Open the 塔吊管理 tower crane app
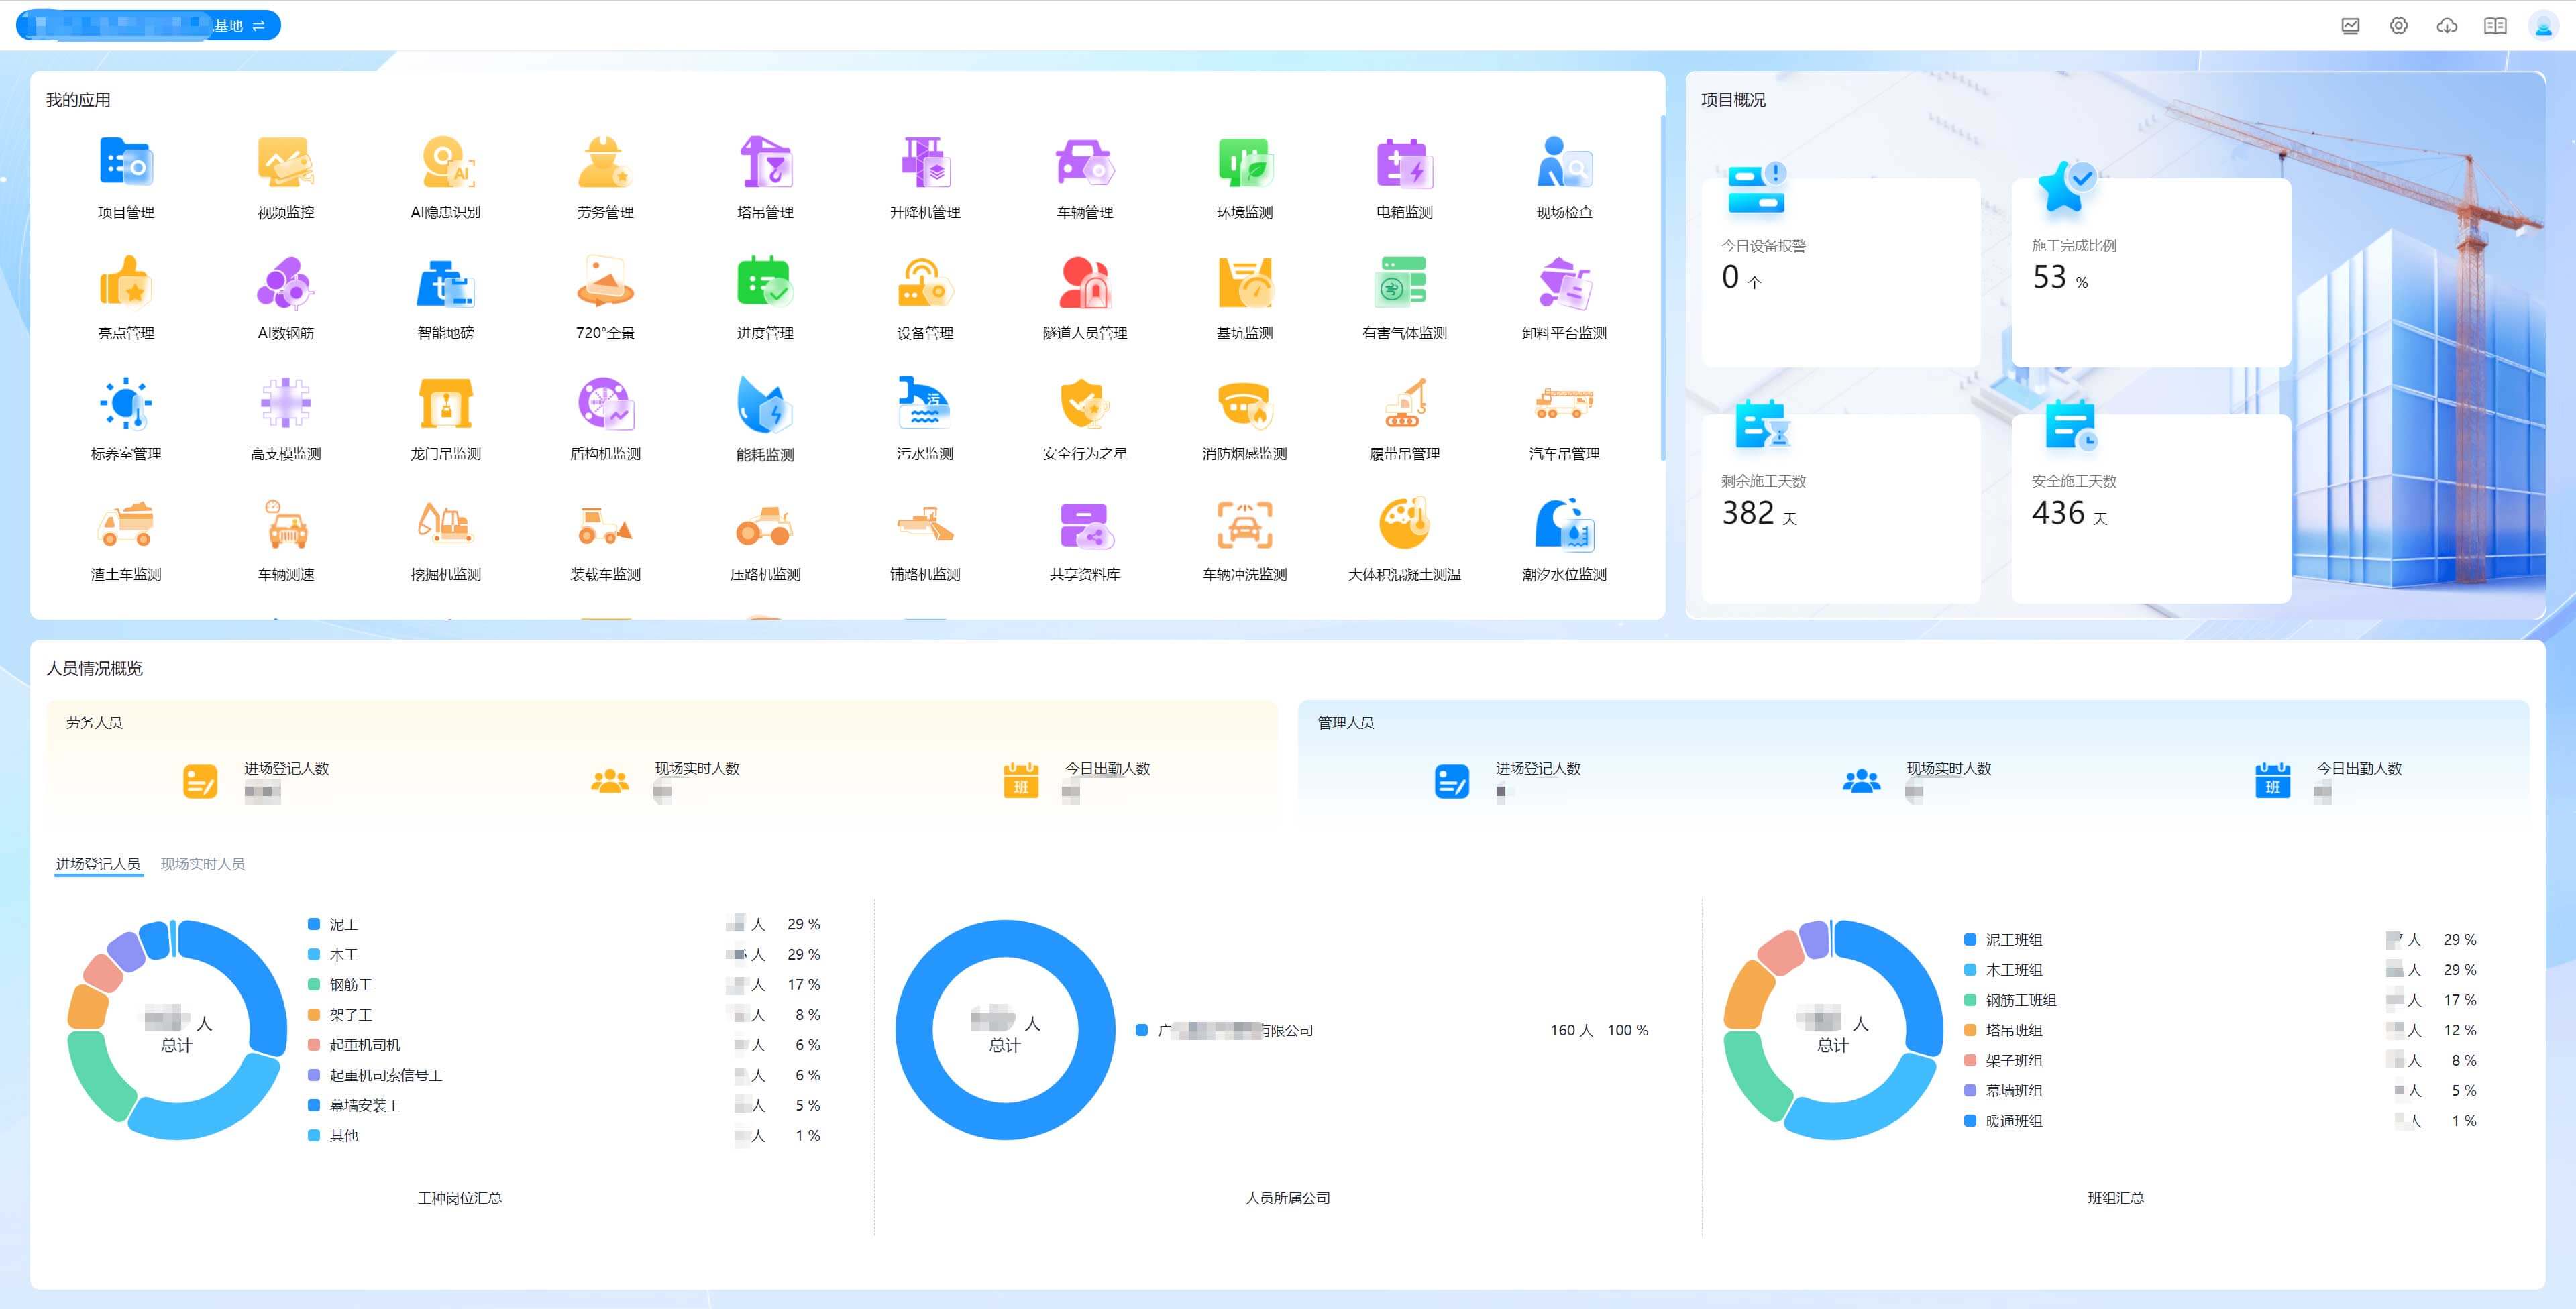 click(x=765, y=164)
